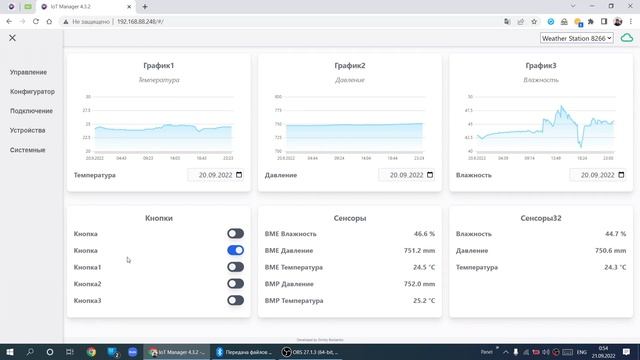Open calendar picker icon for Температура date
Viewport: 640px width, 360px height.
click(239, 175)
